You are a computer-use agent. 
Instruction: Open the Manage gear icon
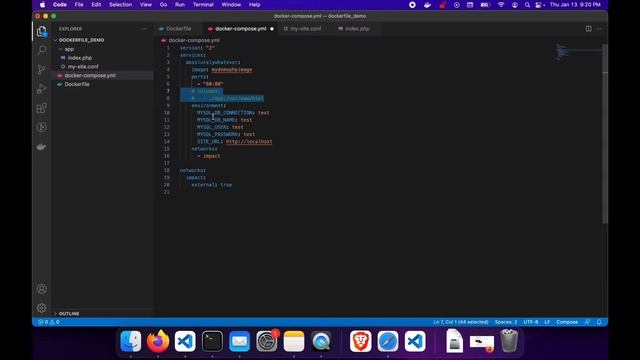(42, 308)
